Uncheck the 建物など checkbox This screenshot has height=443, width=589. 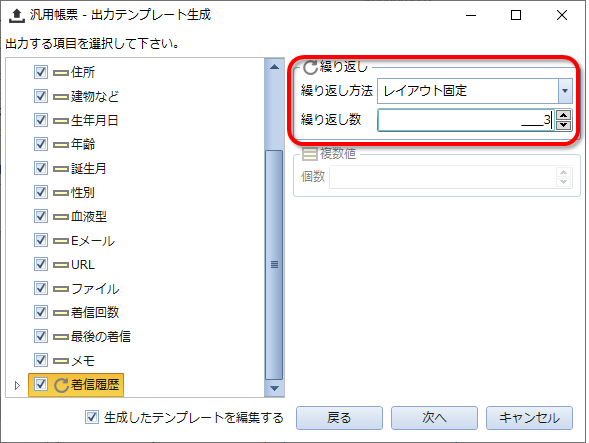(x=41, y=96)
